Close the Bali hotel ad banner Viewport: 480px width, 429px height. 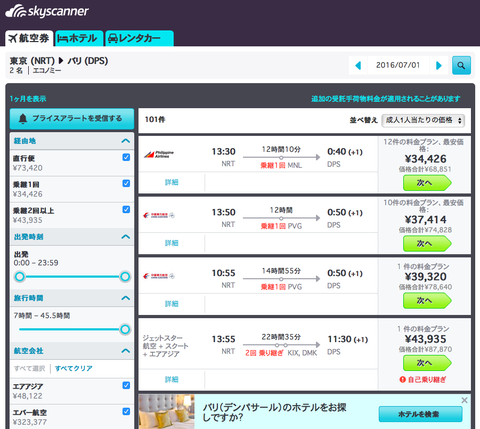[x=464, y=400]
